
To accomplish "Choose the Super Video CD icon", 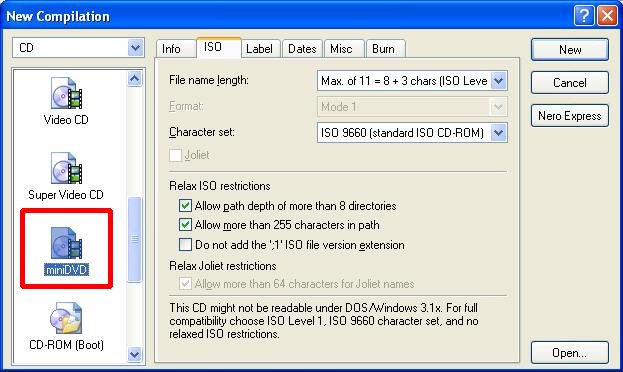I will tap(66, 168).
